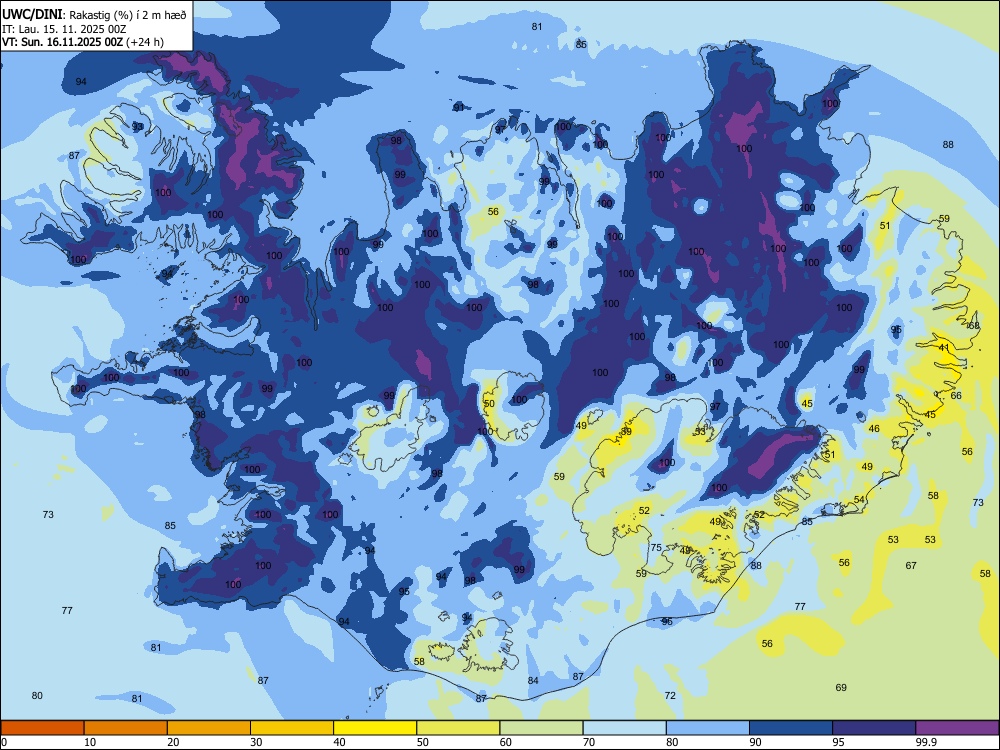The image size is (1000, 750).
Task: Click the legend tick label '60'
Action: [506, 742]
